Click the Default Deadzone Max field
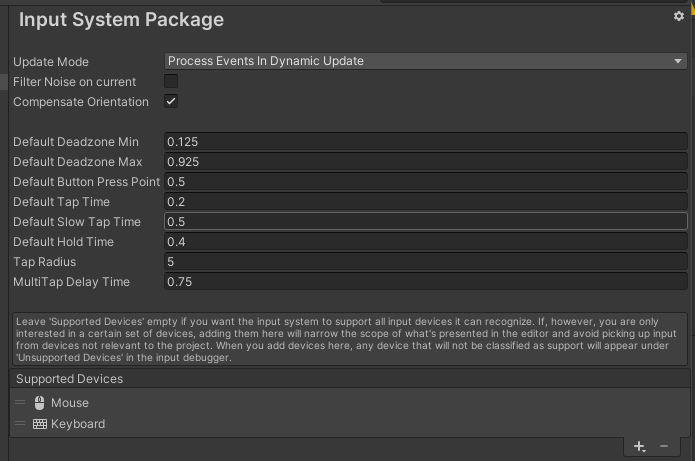 (x=425, y=162)
